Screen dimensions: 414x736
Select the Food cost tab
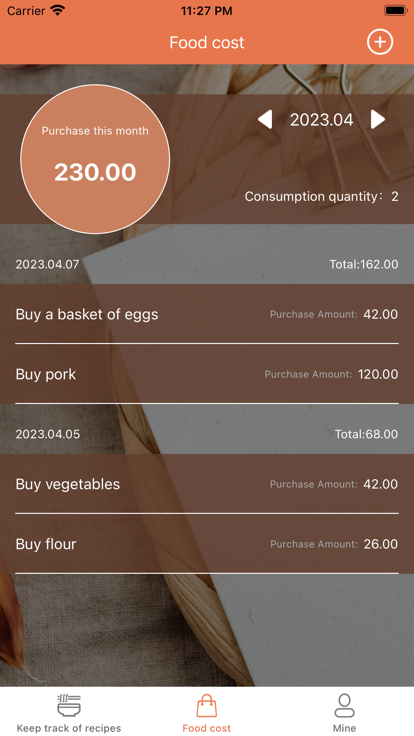pyautogui.click(x=207, y=713)
